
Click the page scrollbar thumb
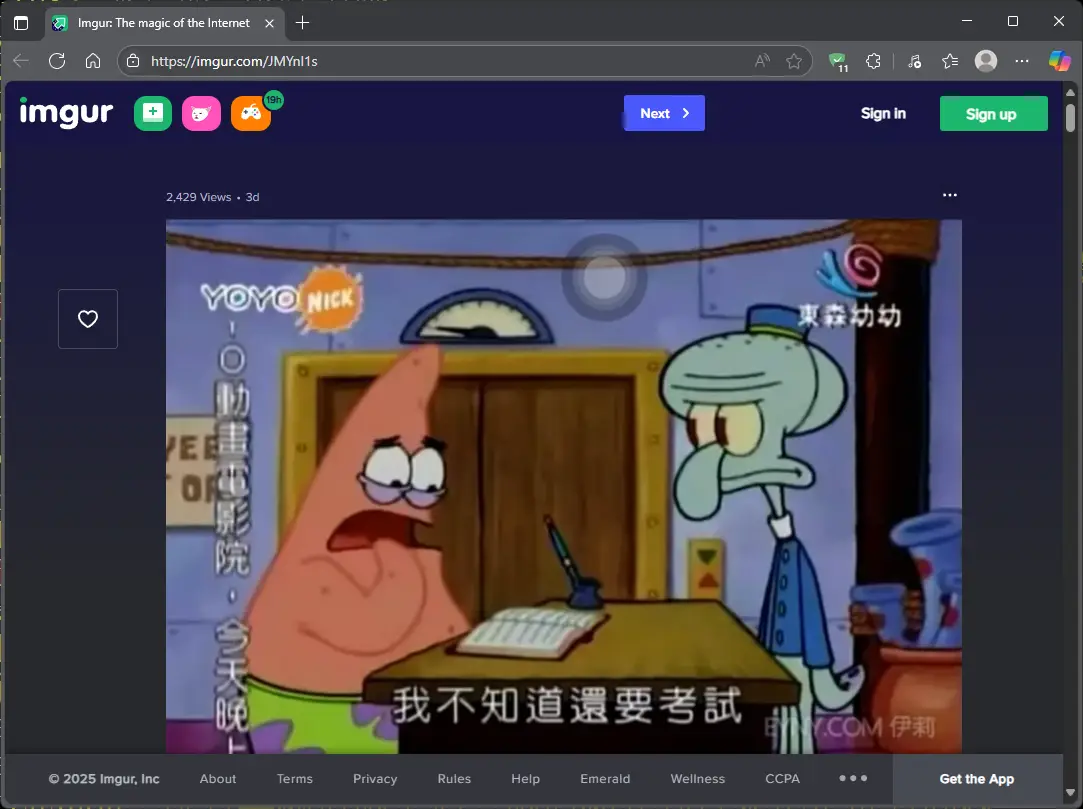[x=1070, y=117]
